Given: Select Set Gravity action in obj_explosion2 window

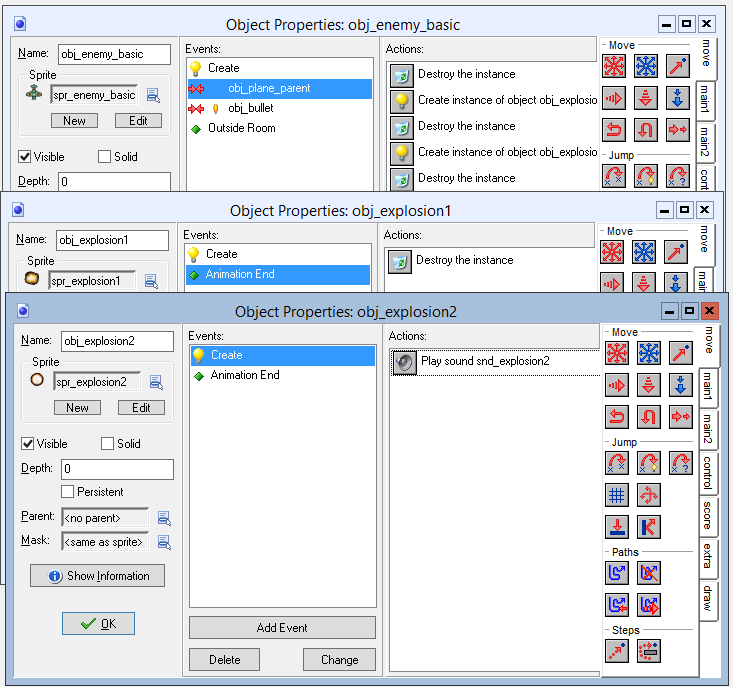Looking at the screenshot, I should (680, 385).
